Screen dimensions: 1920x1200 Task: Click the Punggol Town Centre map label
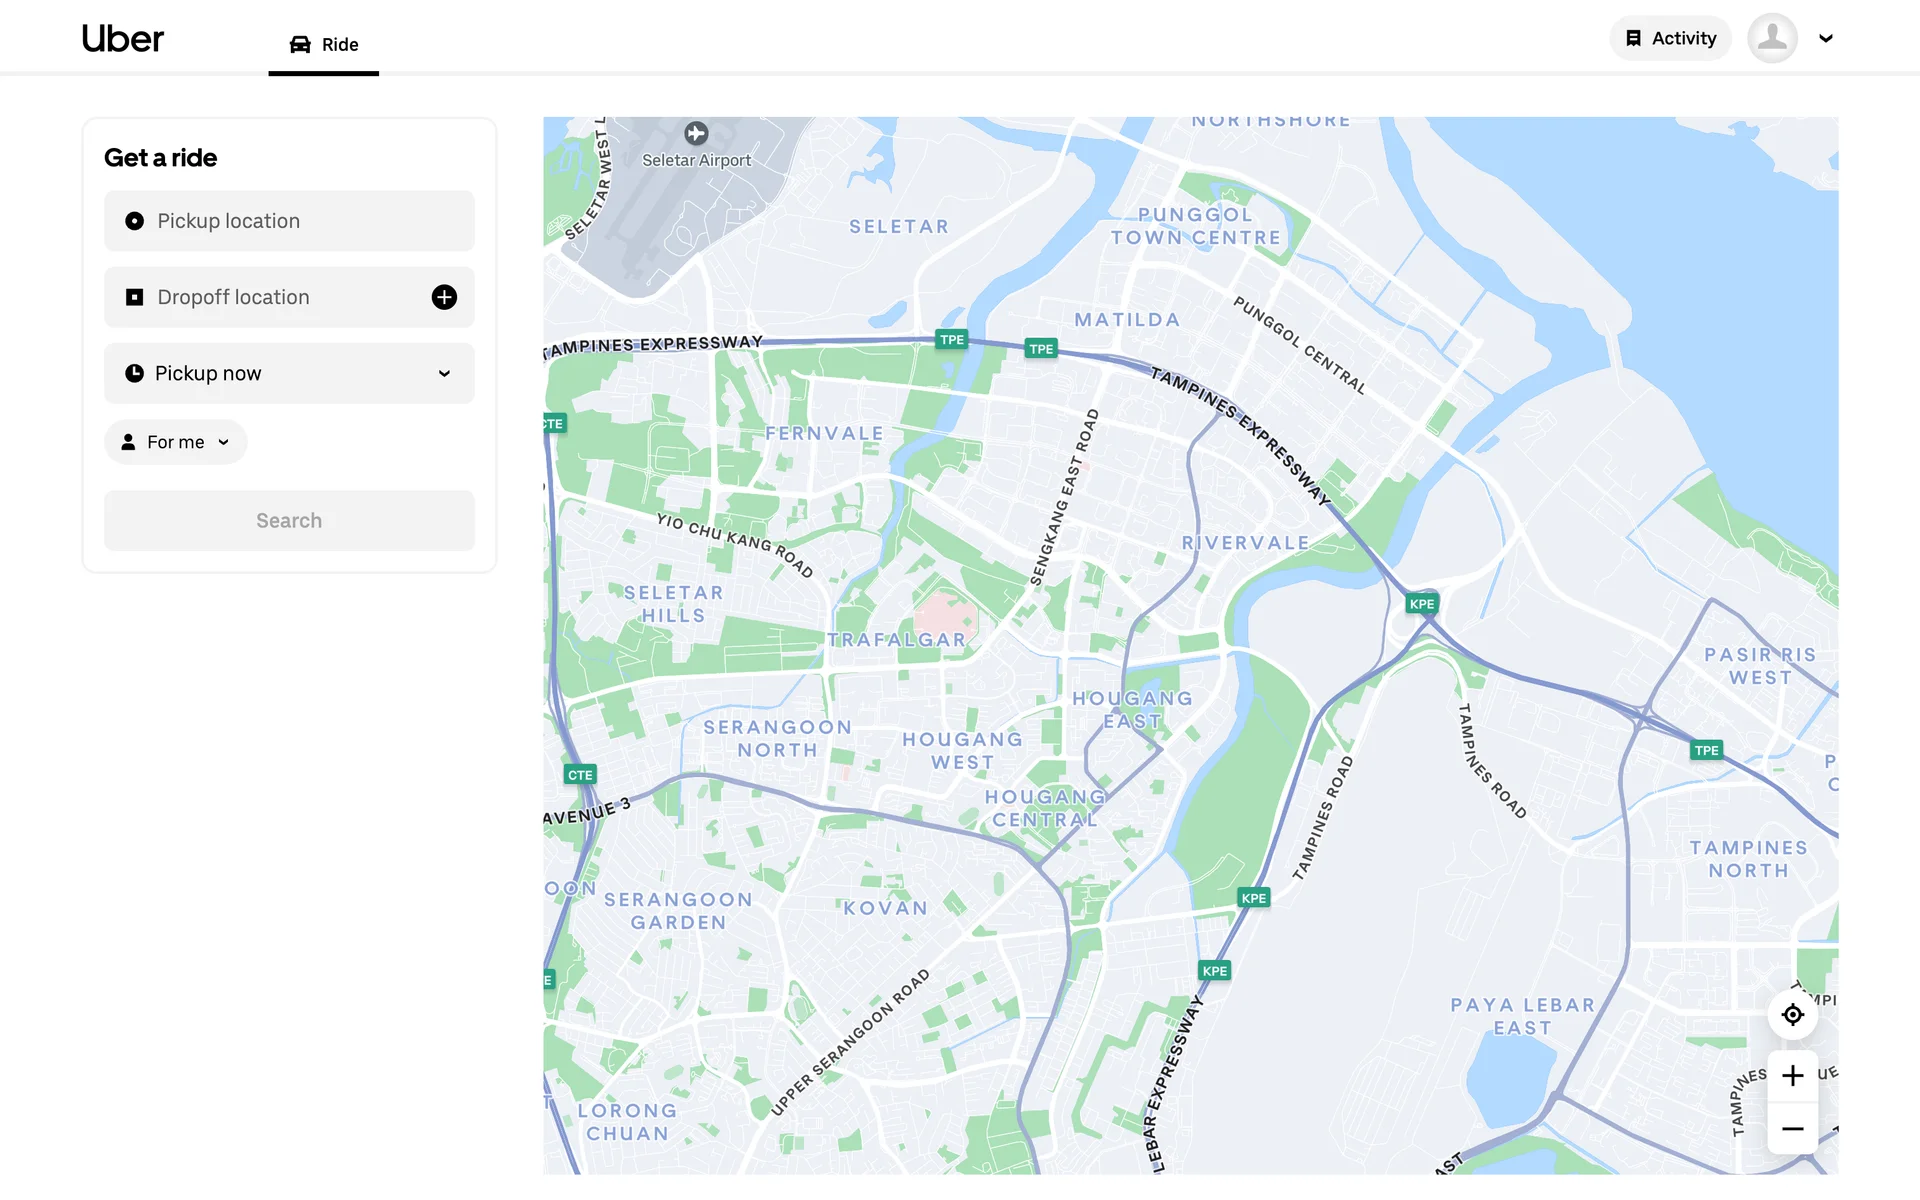click(1195, 226)
